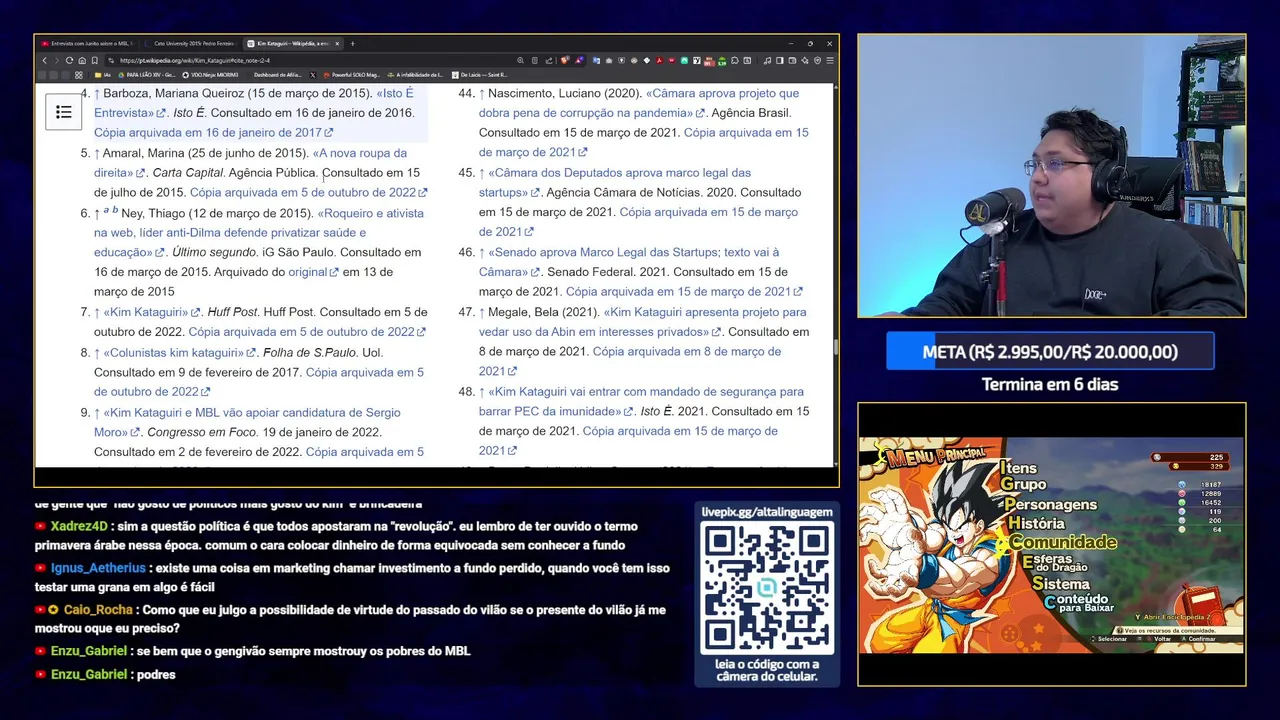Image resolution: width=1280 pixels, height=720 pixels.
Task: Click the up-arrow backlink of reference 47
Action: [482, 312]
